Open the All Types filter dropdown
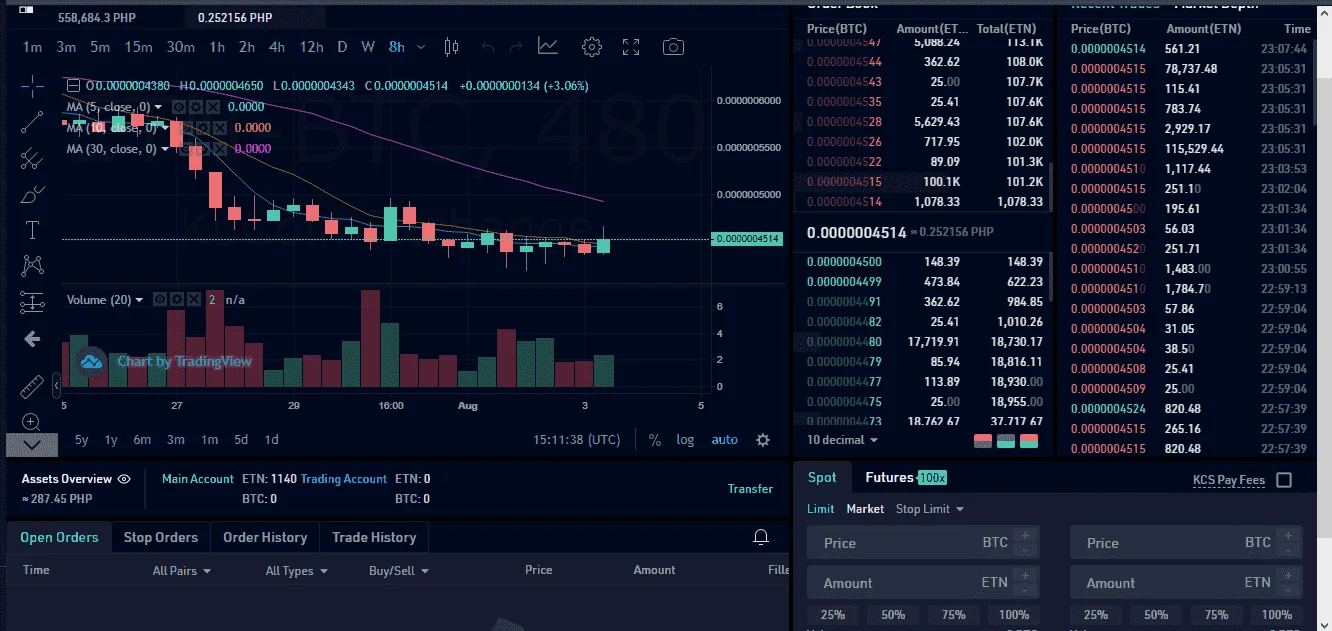This screenshot has width=1332, height=631. tap(297, 570)
